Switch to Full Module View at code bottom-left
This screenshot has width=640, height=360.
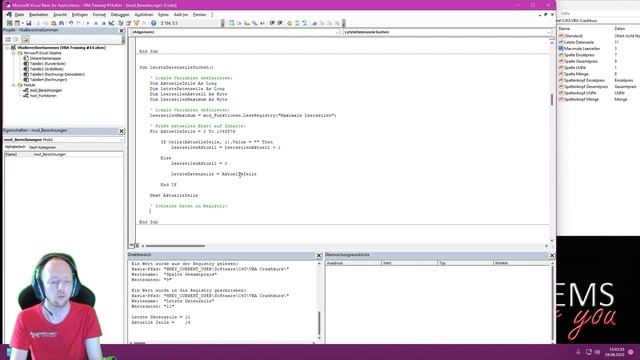tap(137, 245)
